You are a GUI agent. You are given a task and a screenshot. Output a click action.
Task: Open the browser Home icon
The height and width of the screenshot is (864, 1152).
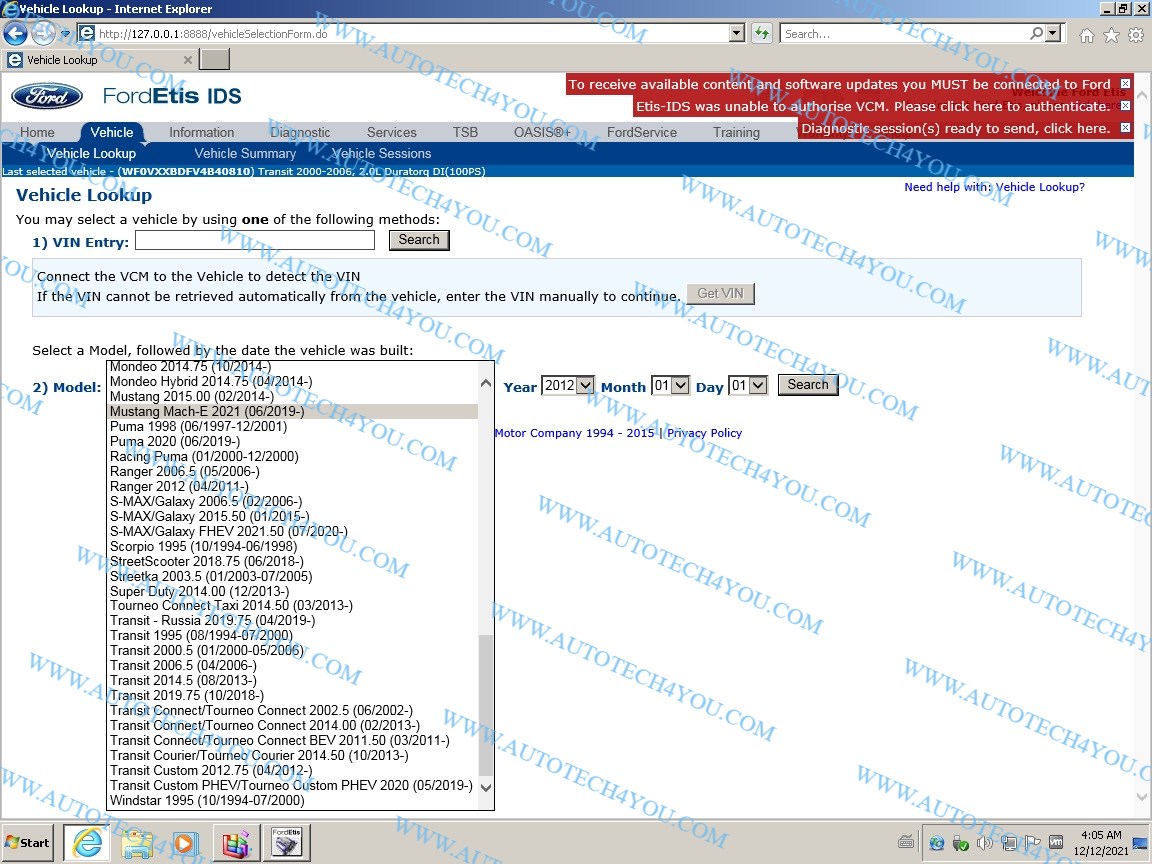(1087, 35)
